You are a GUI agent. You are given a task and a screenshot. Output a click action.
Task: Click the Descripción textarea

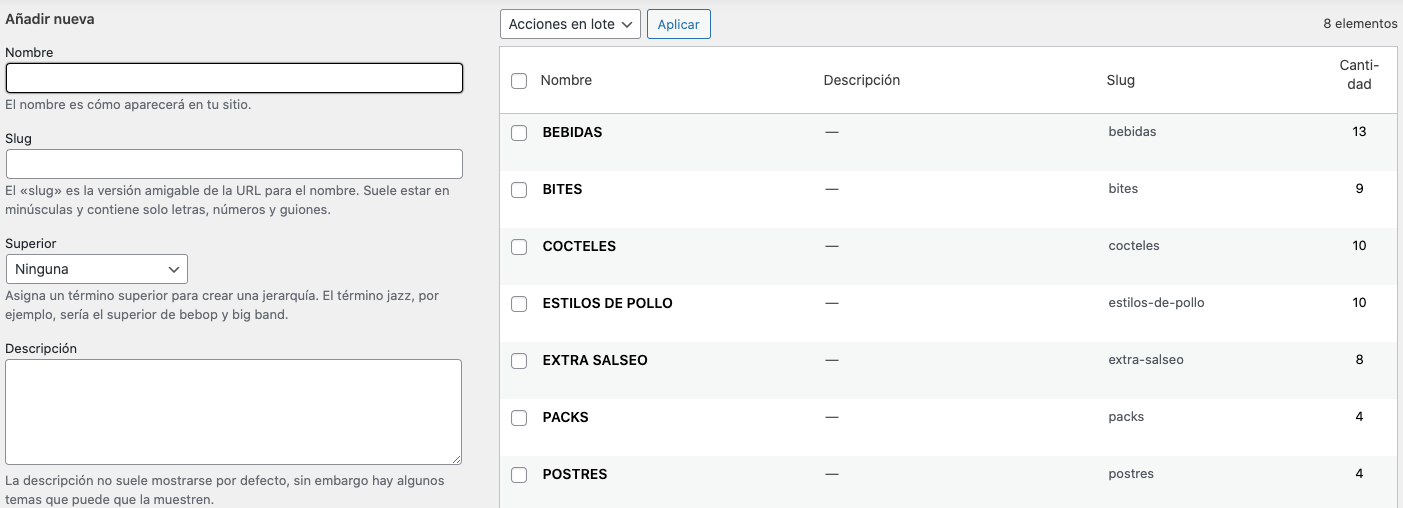(234, 411)
